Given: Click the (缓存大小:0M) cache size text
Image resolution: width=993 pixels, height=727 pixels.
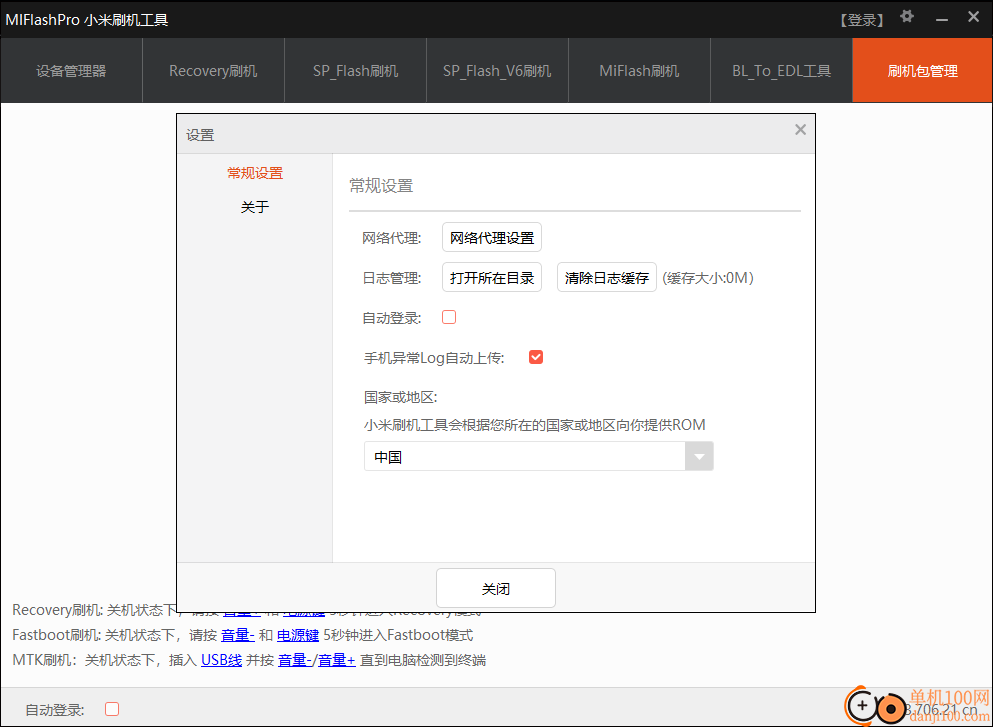Looking at the screenshot, I should coord(708,277).
